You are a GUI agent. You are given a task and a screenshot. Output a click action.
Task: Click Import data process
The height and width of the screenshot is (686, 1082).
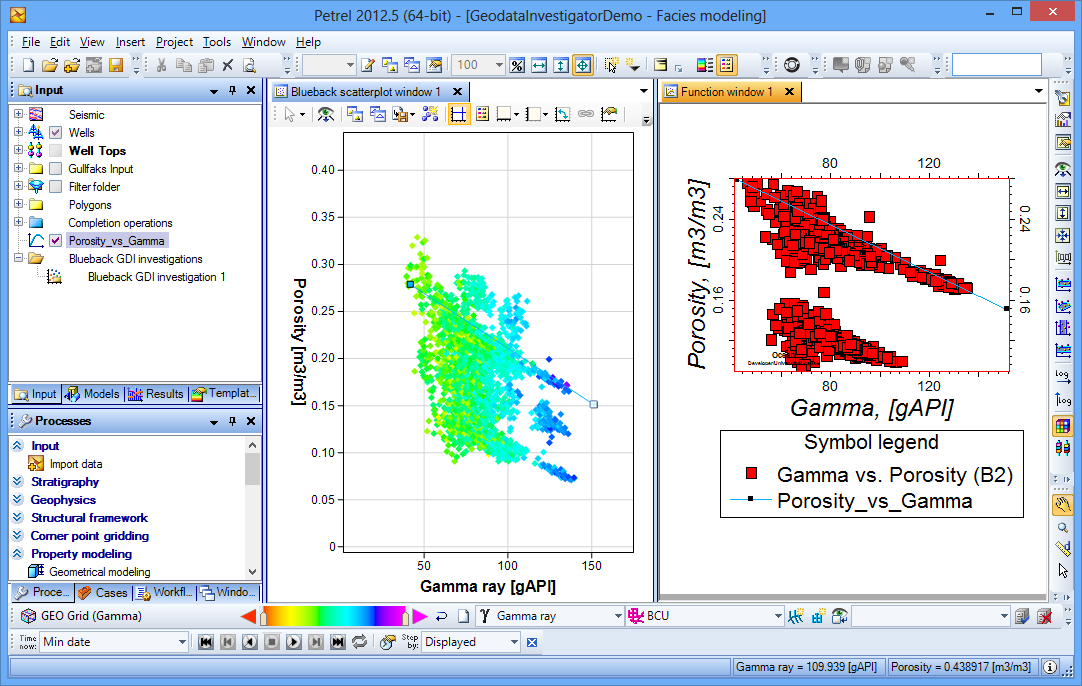coord(76,464)
